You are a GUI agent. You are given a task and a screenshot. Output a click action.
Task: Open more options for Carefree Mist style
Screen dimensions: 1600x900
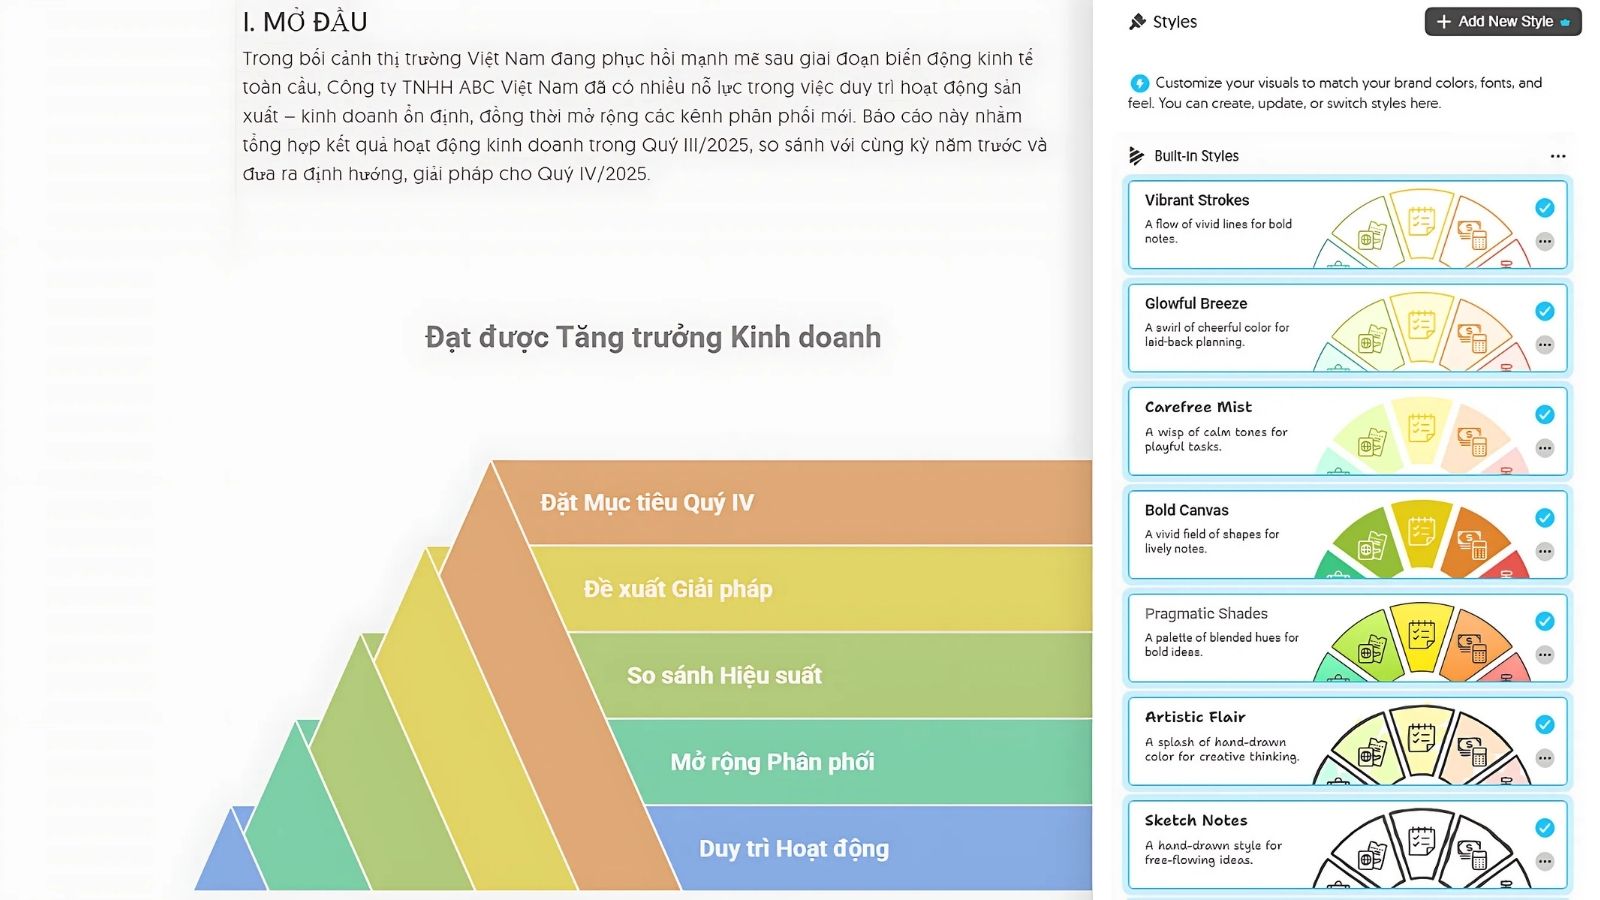pyautogui.click(x=1545, y=448)
